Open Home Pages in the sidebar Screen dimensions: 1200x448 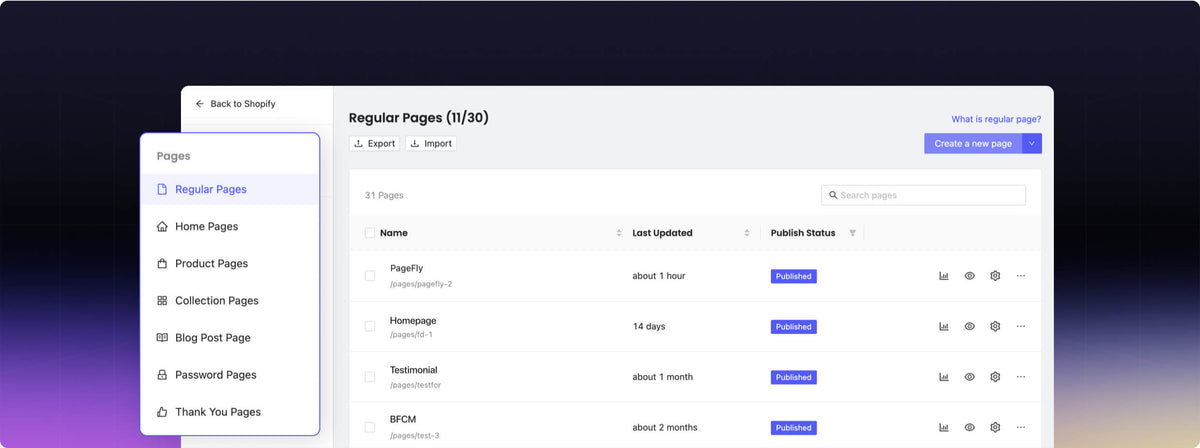point(206,227)
